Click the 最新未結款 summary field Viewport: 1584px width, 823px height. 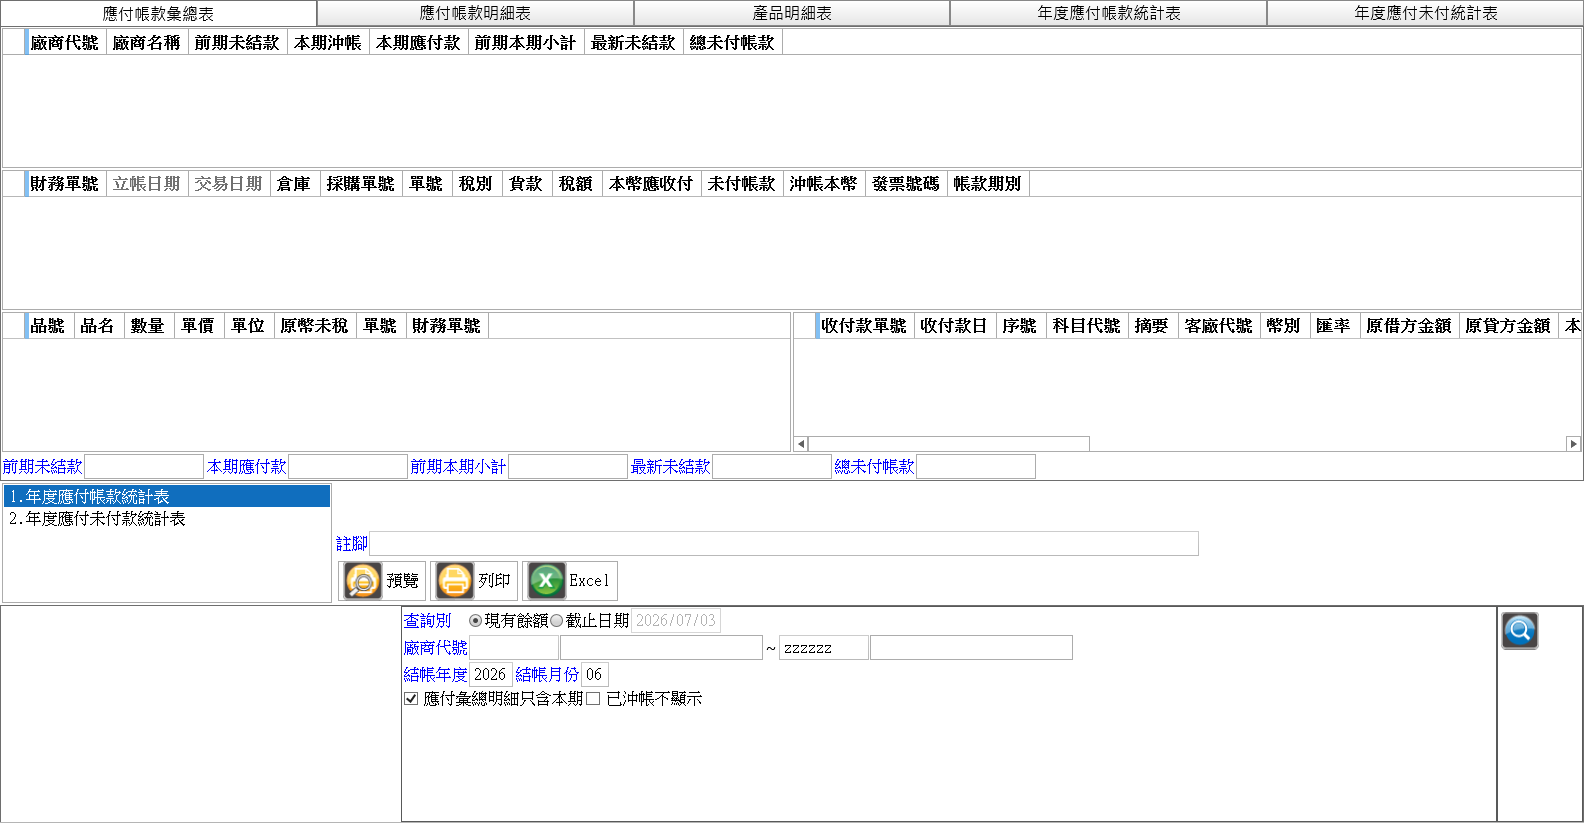[772, 467]
